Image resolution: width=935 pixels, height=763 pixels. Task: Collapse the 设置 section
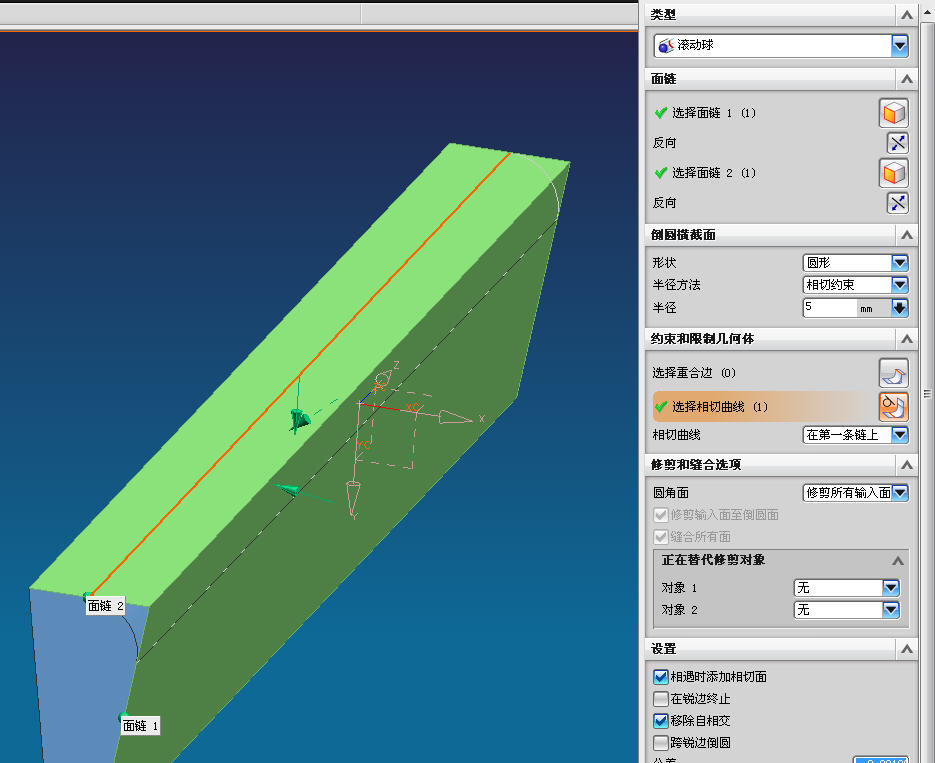tap(906, 649)
